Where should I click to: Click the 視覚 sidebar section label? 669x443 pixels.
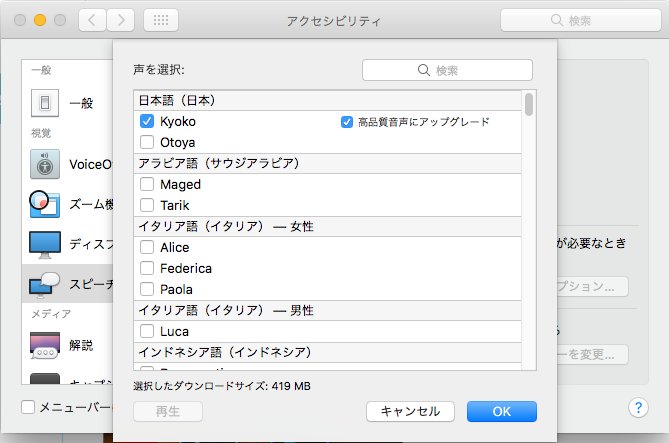point(41,134)
